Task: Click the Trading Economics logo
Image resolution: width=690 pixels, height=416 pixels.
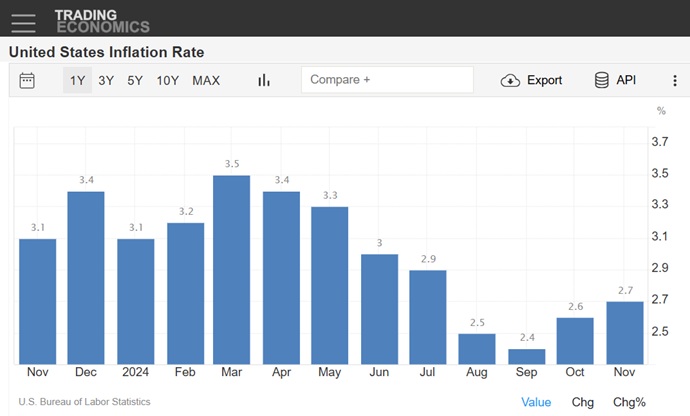Action: point(102,21)
